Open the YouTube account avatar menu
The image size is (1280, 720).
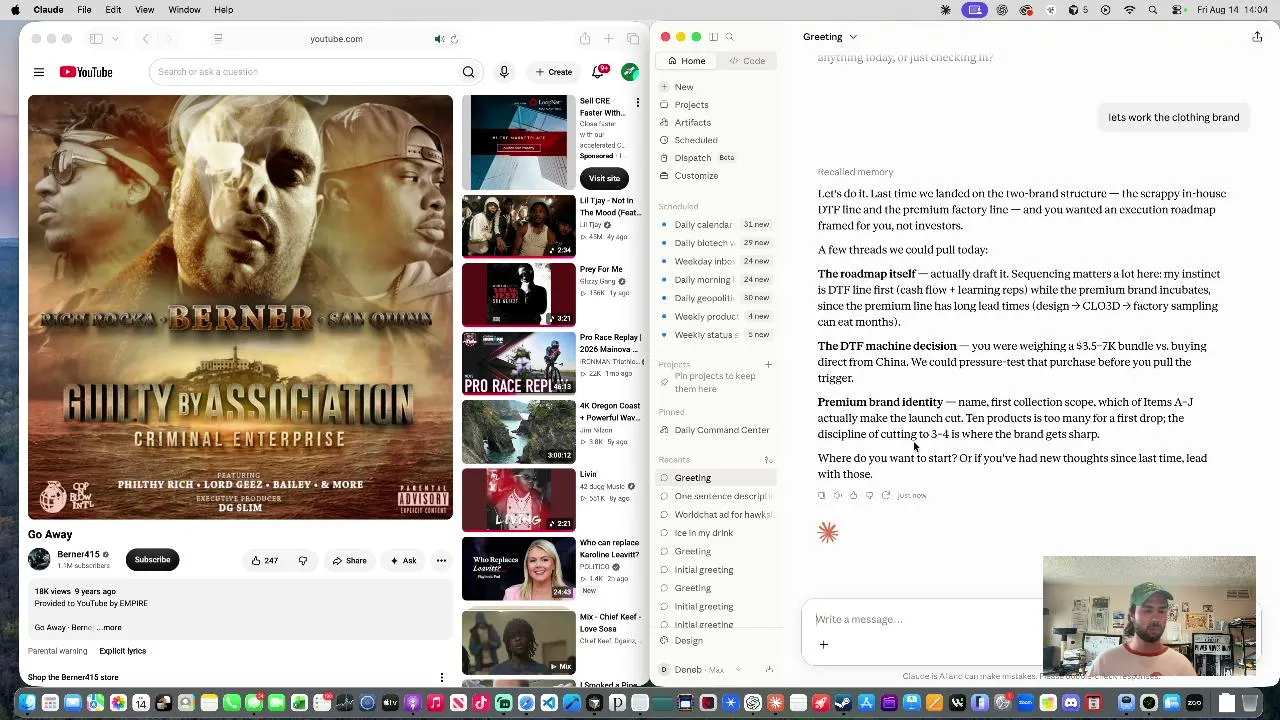pos(630,72)
